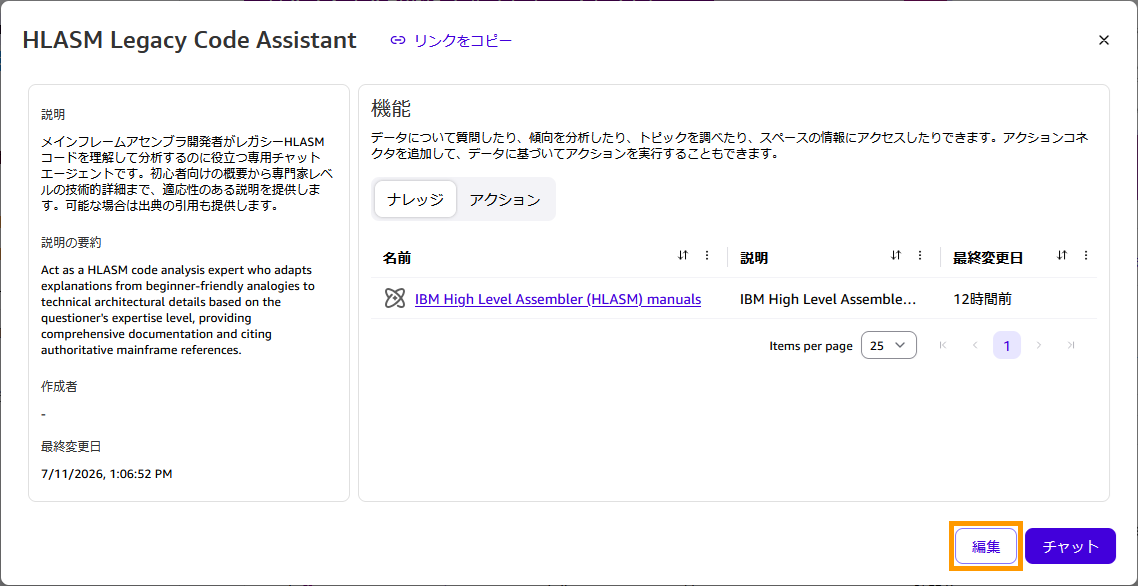Switch to the ナレッジ tab
The width and height of the screenshot is (1138, 586).
[415, 200]
